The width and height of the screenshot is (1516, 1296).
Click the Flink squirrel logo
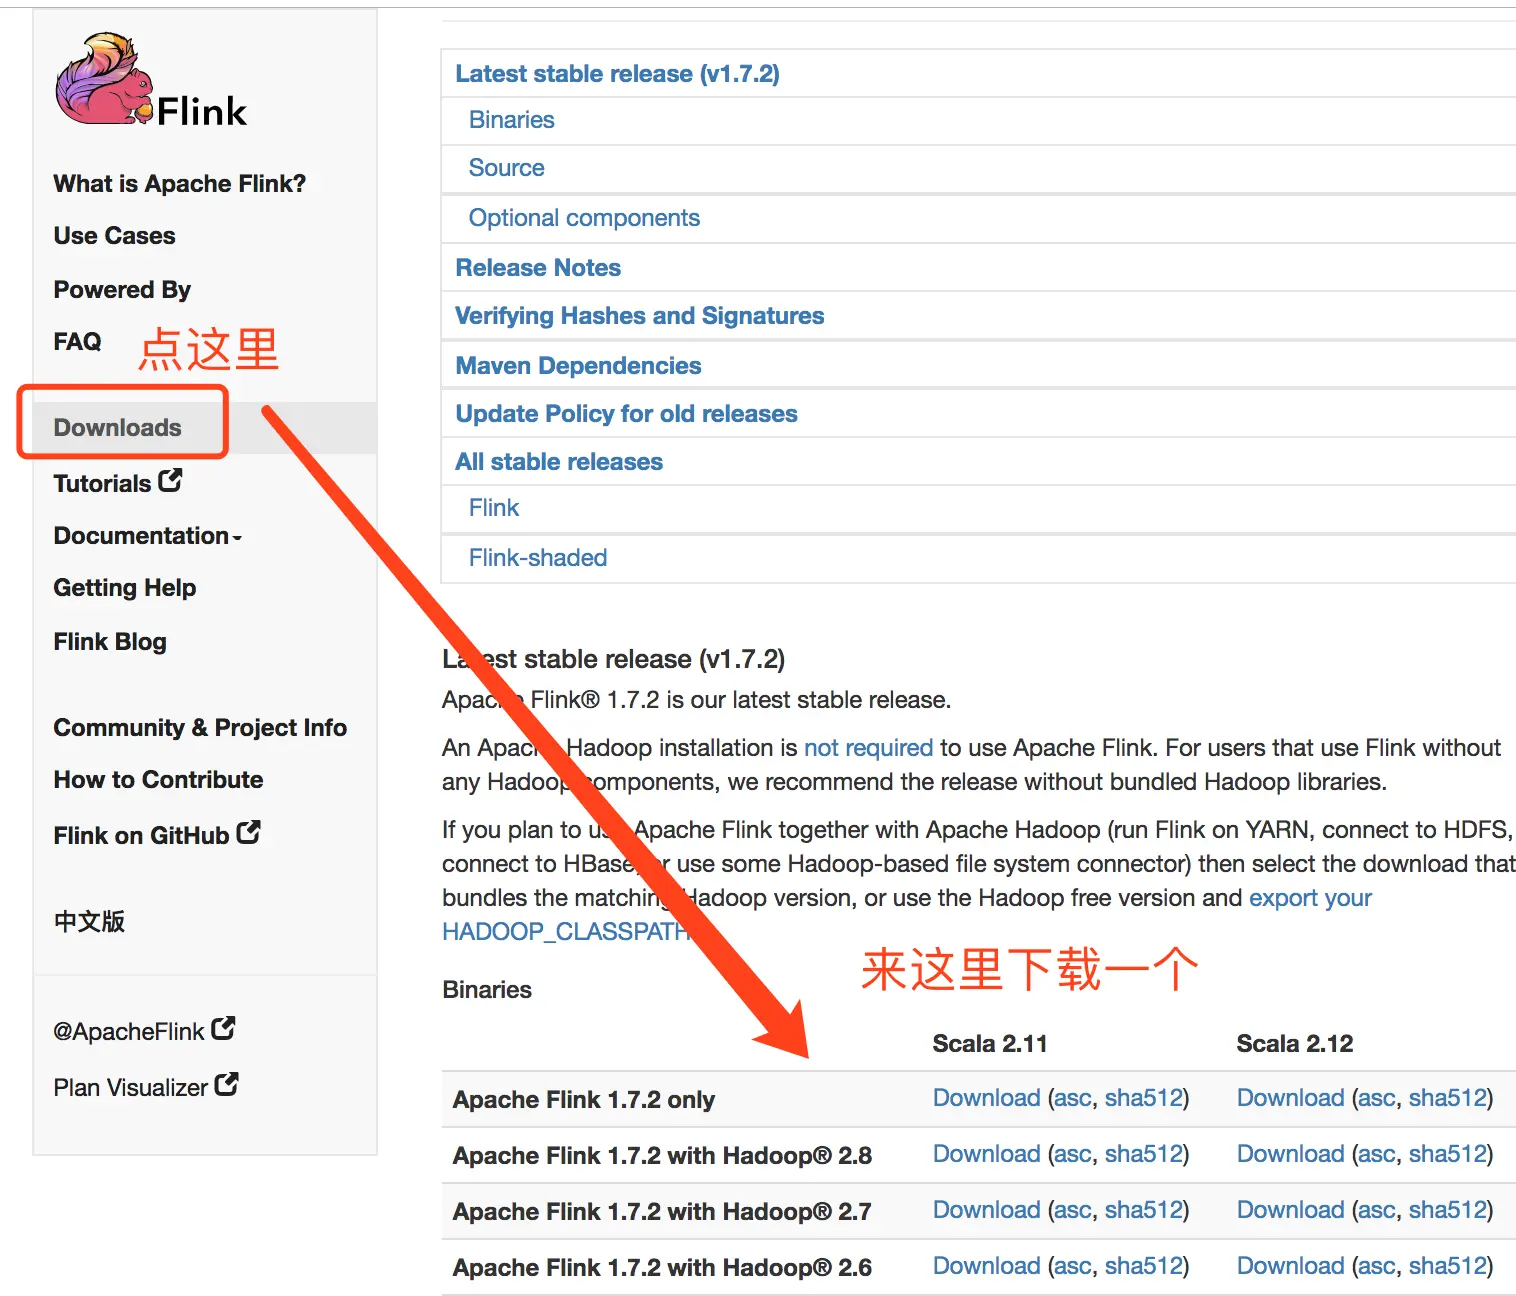(151, 80)
